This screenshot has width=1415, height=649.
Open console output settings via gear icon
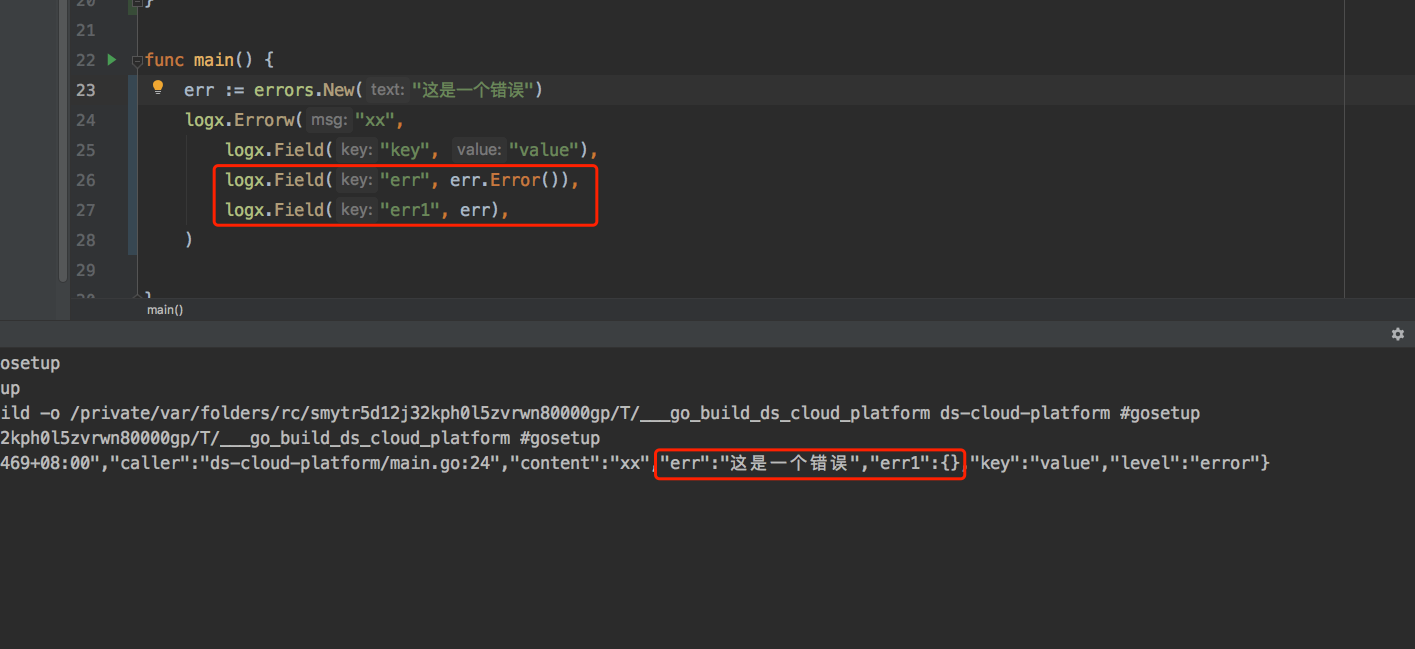tap(1397, 334)
